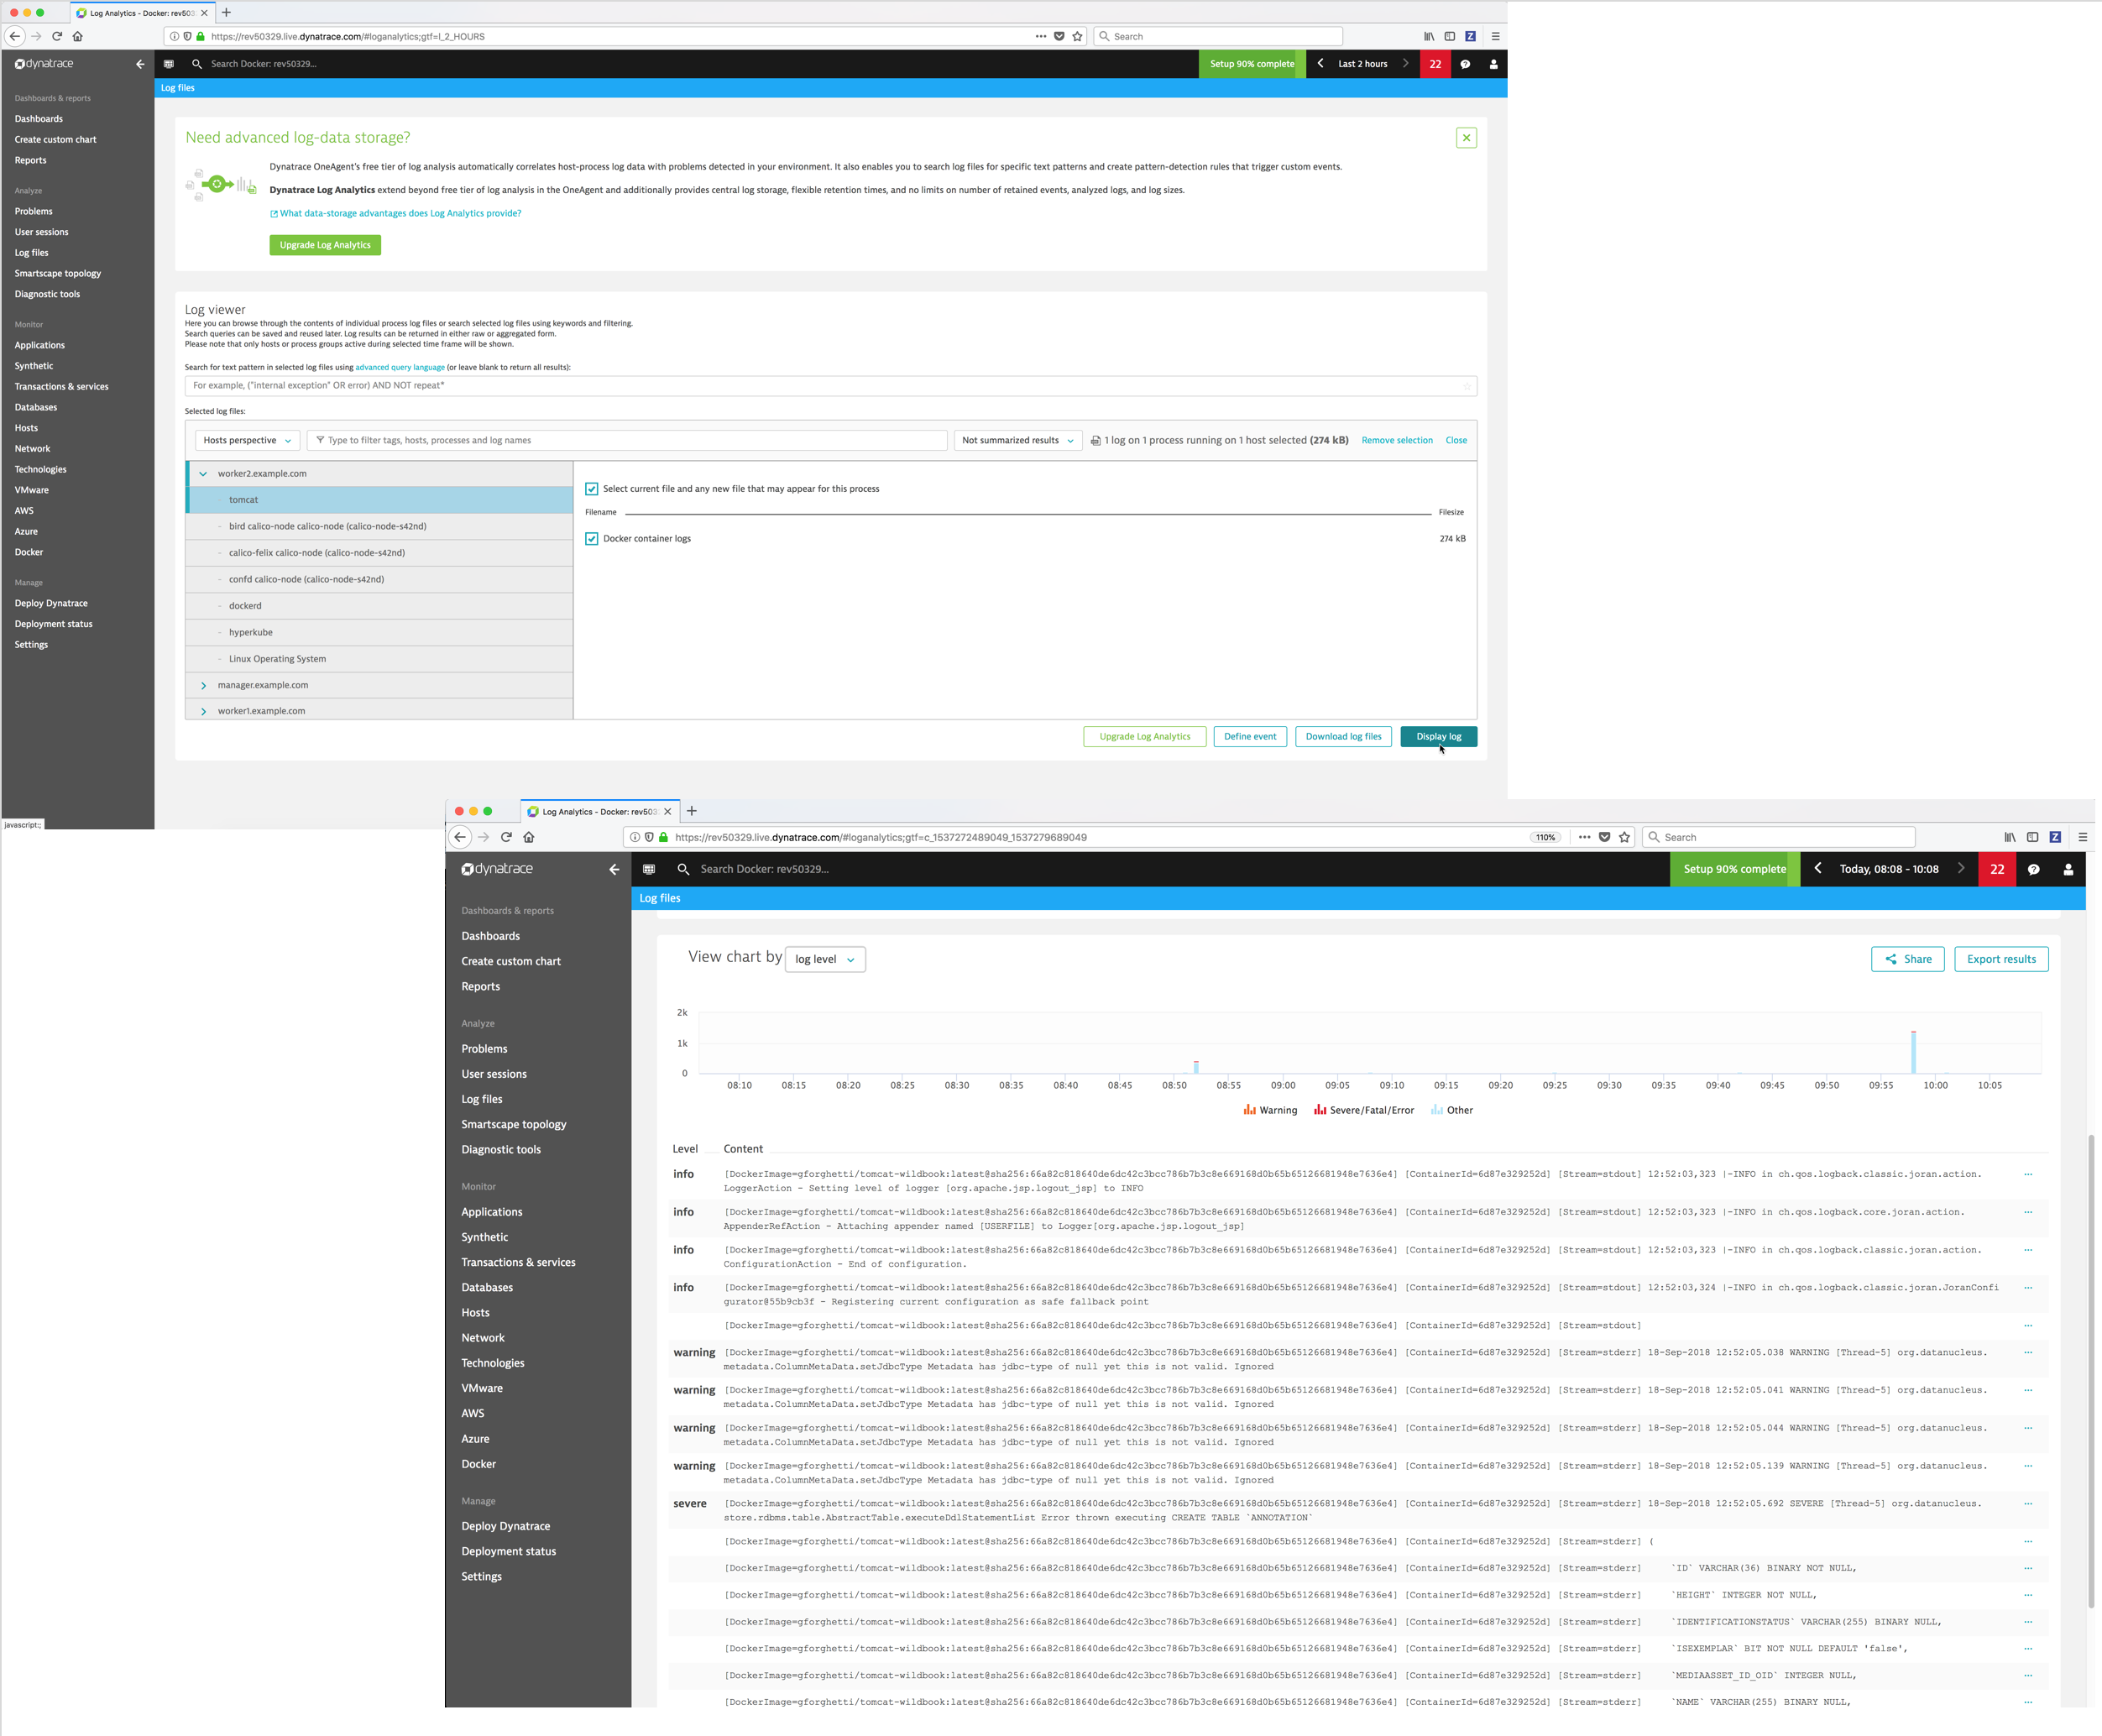The height and width of the screenshot is (1736, 2102).
Task: Bookmark page star in bottom browser window
Action: 1624,837
